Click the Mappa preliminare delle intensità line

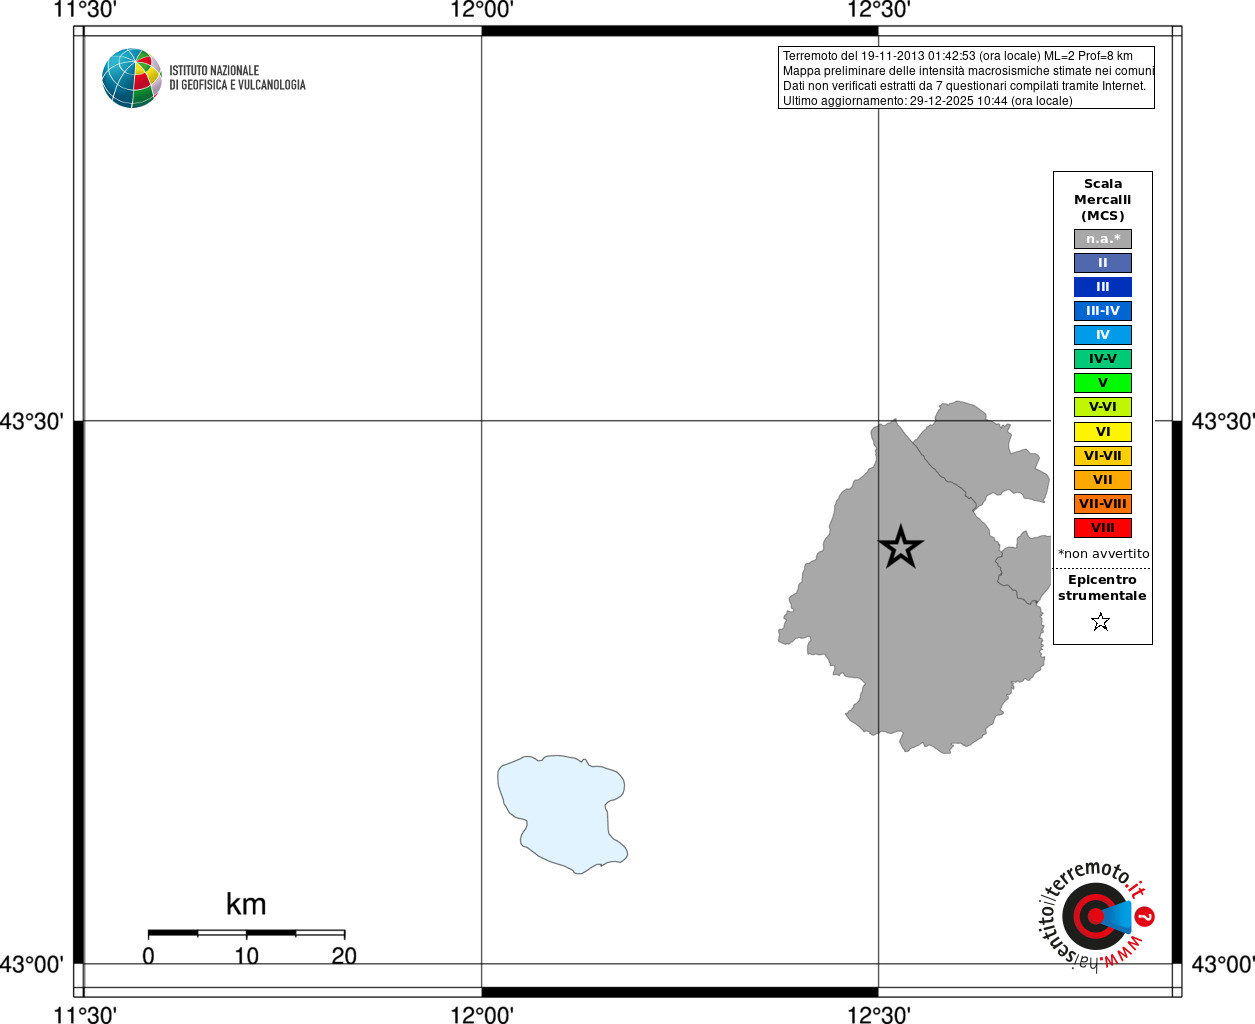968,71
